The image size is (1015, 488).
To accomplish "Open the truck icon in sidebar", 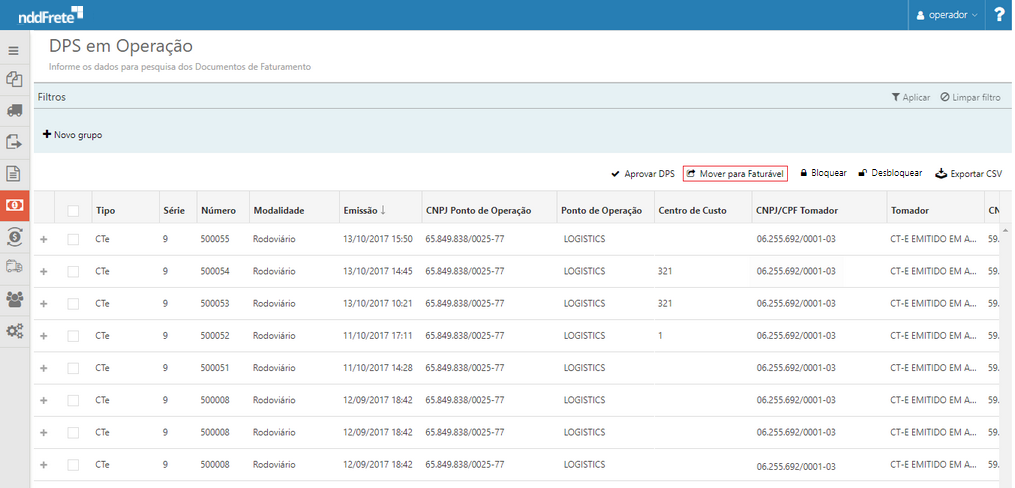I will pyautogui.click(x=14, y=111).
